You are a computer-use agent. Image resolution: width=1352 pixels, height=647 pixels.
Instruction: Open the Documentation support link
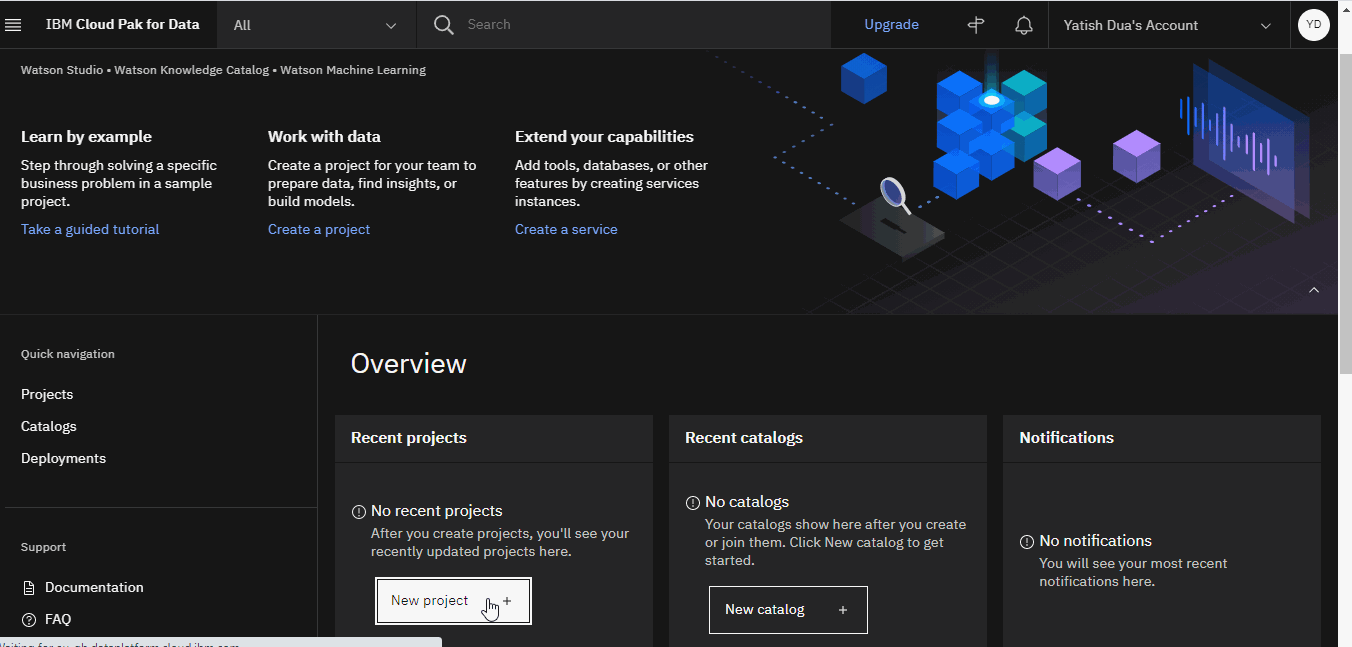94,587
